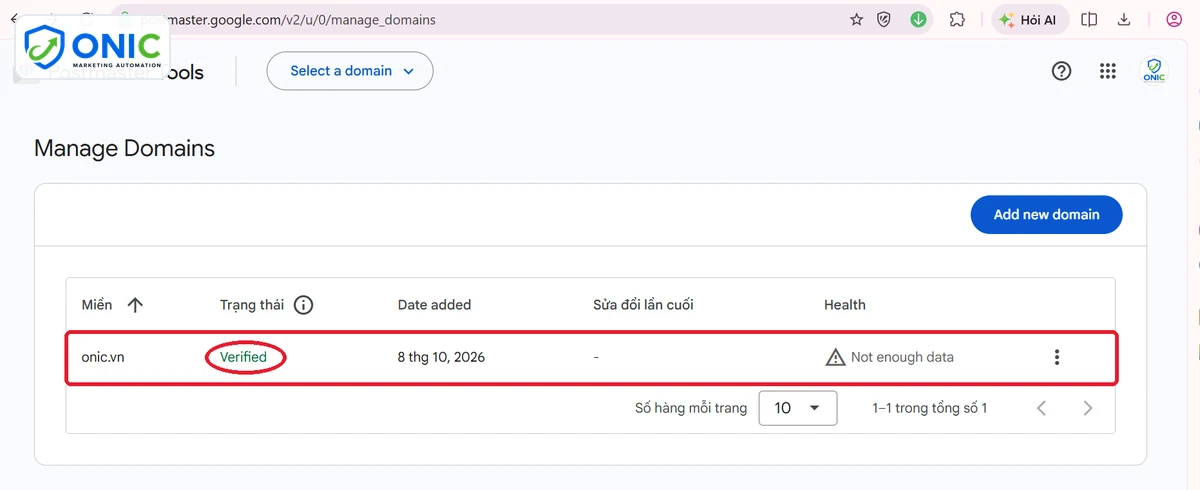Viewport: 1200px width, 490px height.
Task: Click the Số hàng mỗi trang label
Action: (x=691, y=408)
